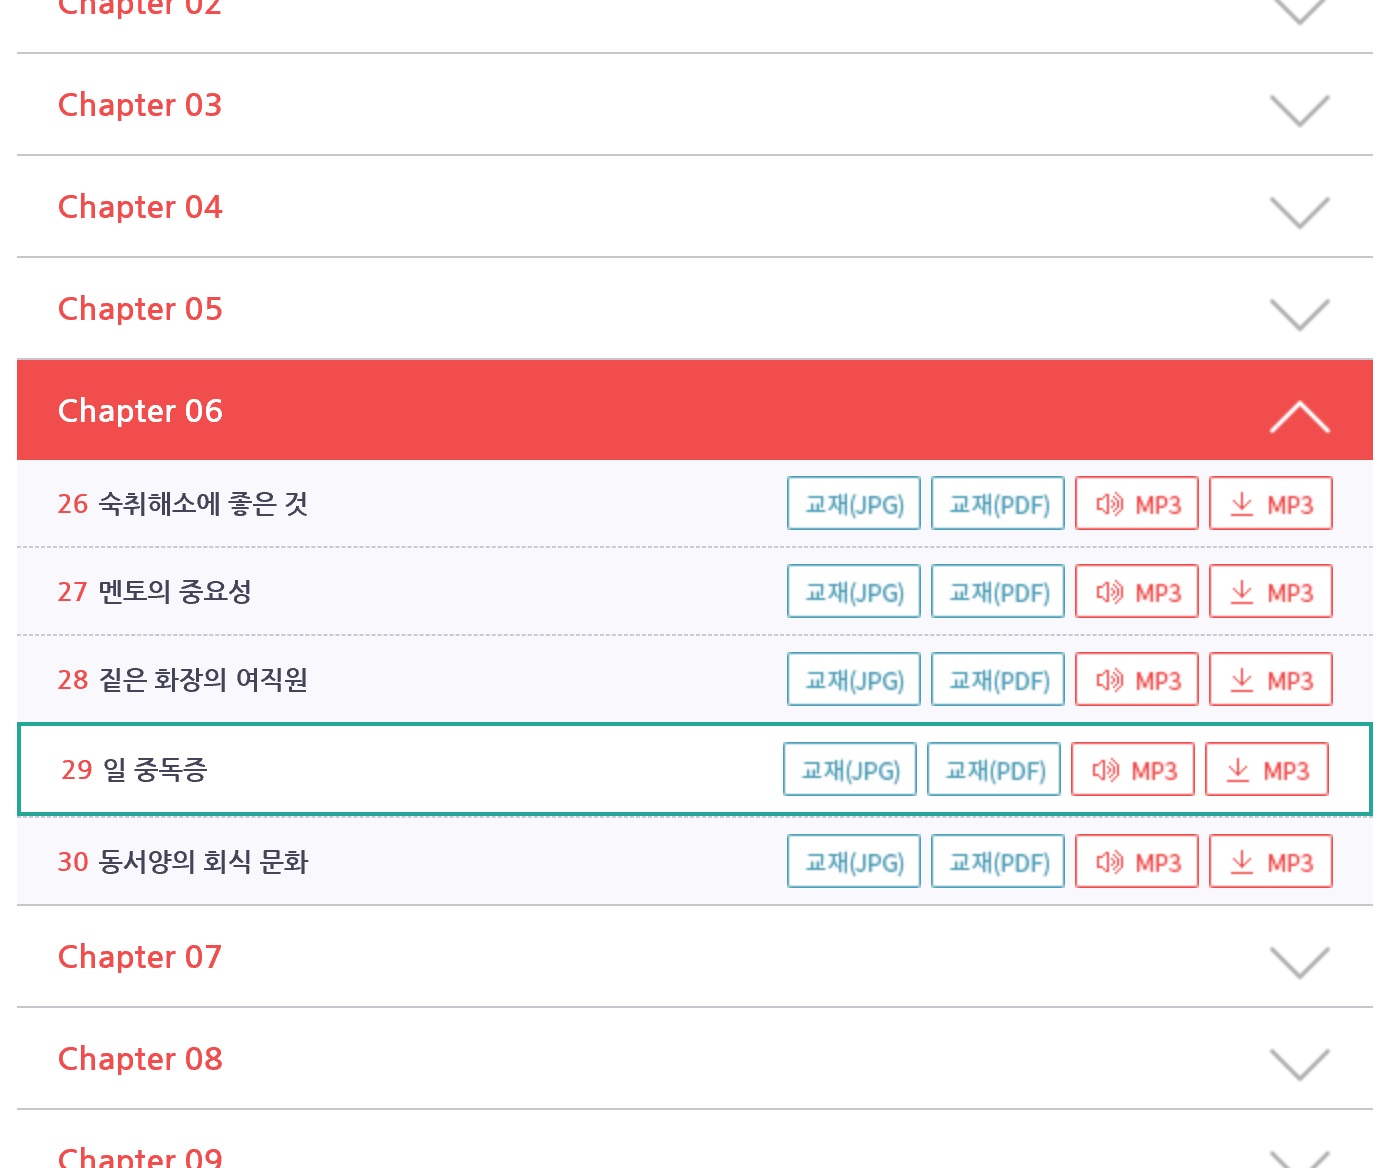
Task: Open 교재(PDF) for lesson 29
Action: (994, 770)
